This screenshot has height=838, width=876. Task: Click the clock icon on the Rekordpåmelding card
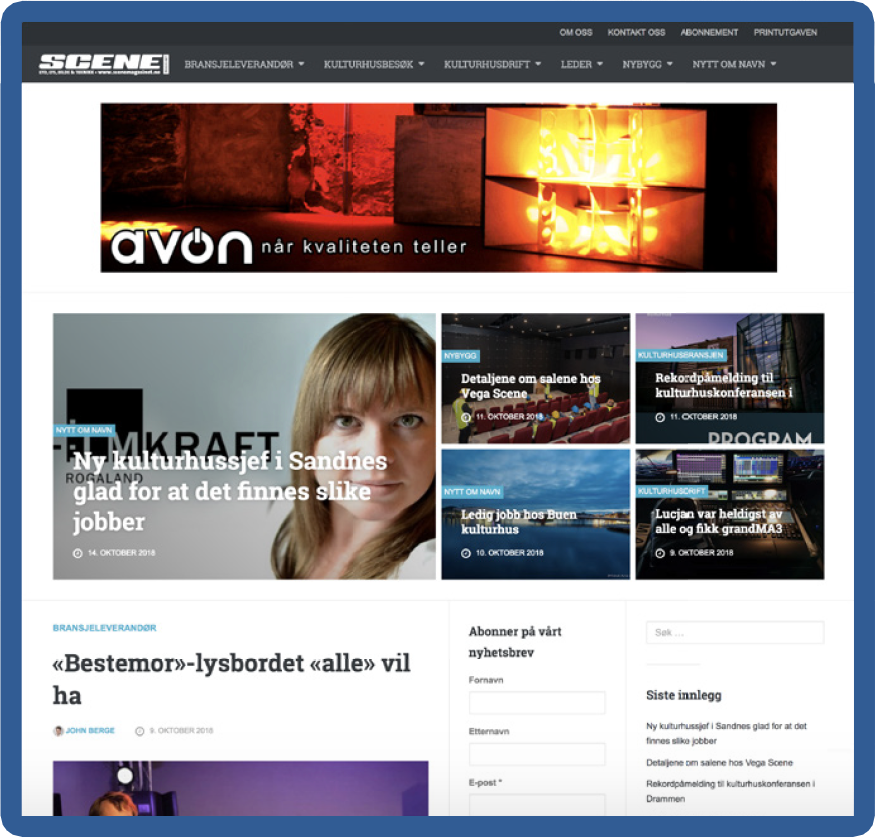660,417
